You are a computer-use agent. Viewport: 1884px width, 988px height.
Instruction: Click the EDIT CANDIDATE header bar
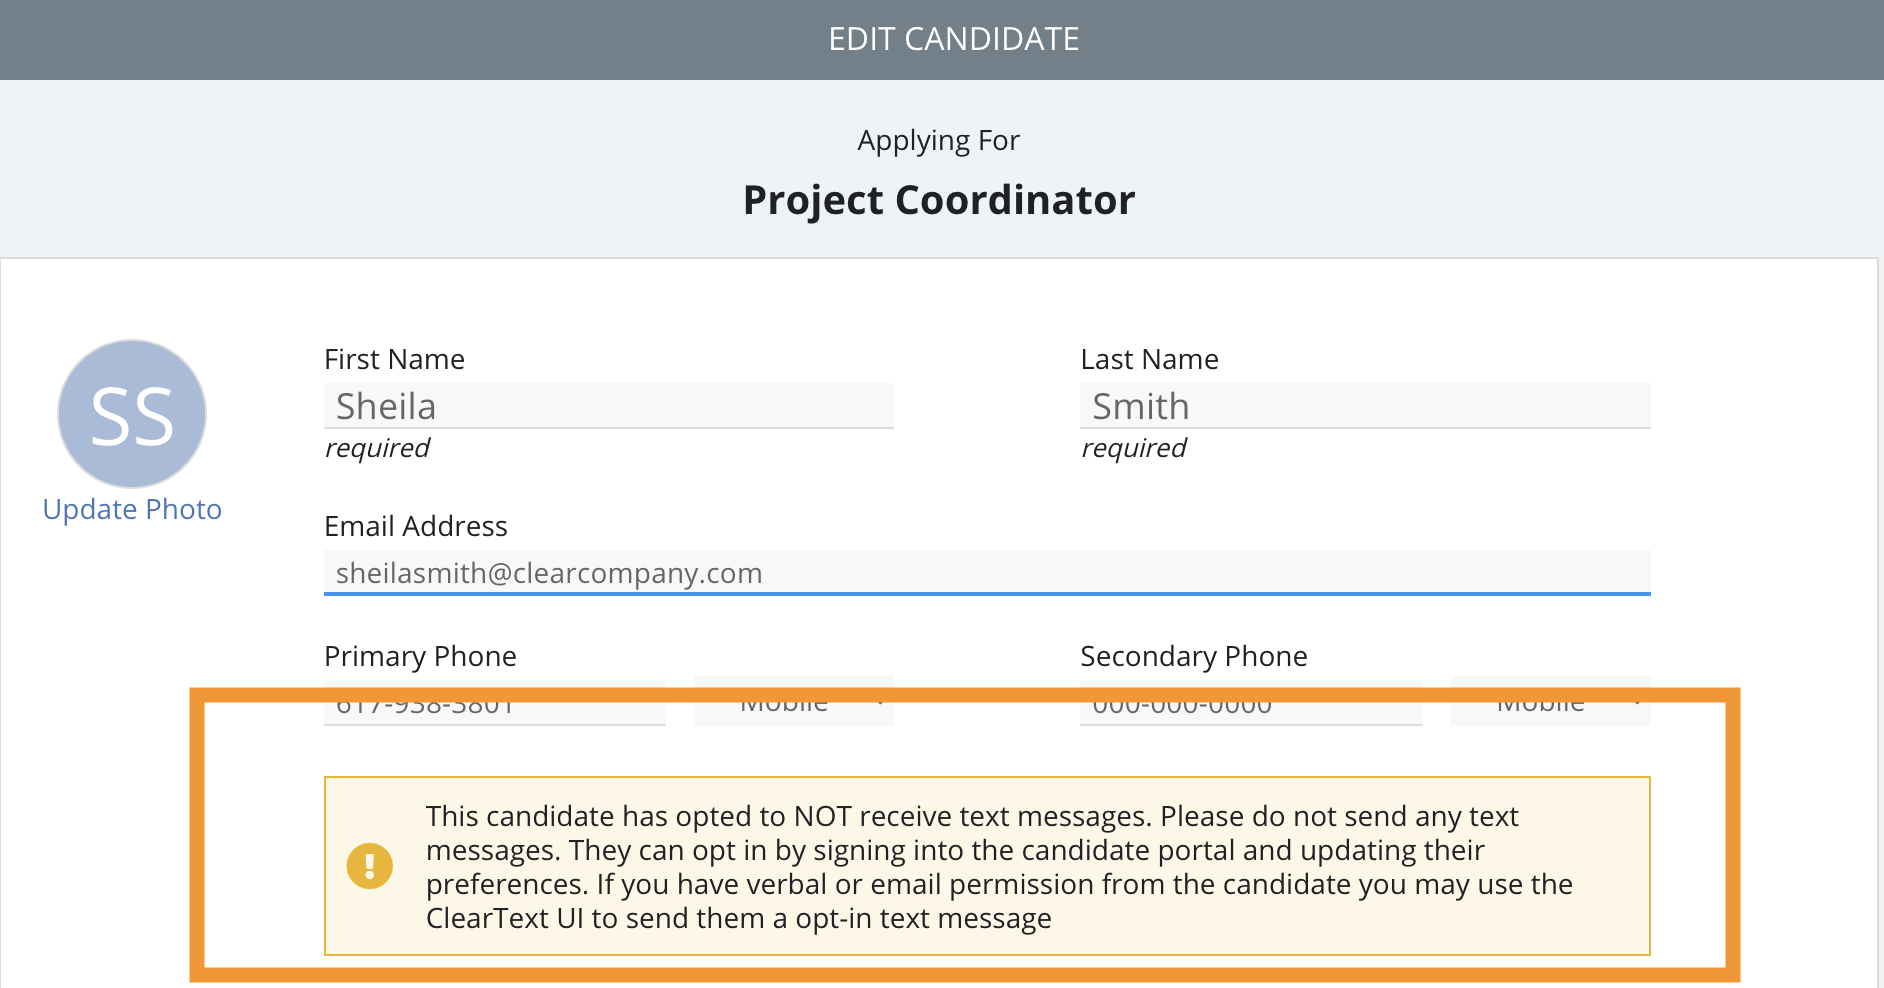point(942,40)
